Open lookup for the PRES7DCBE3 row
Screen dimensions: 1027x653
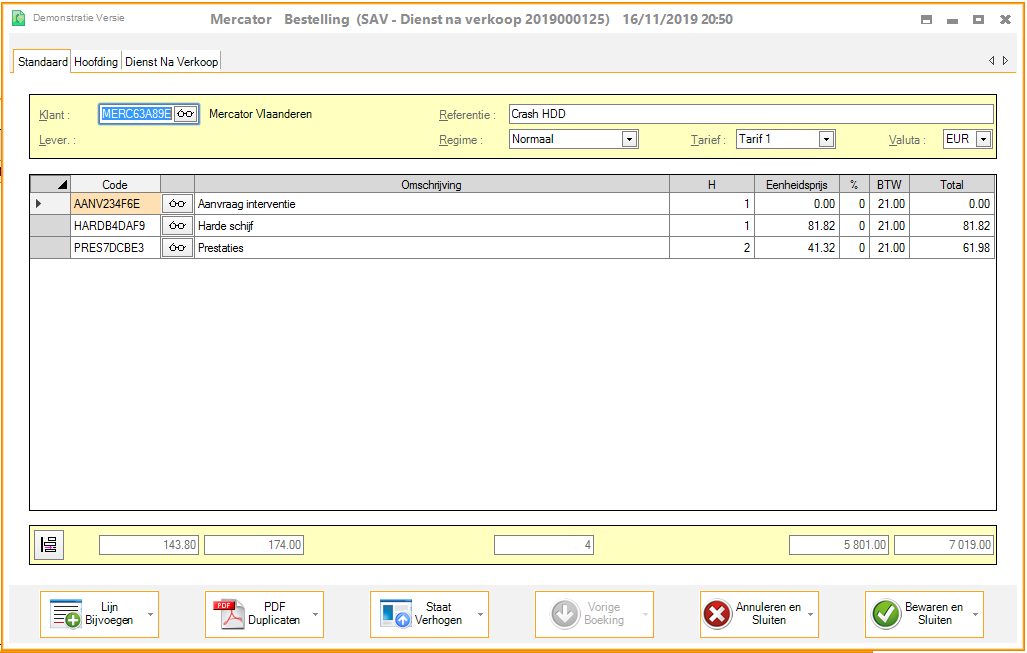point(177,248)
